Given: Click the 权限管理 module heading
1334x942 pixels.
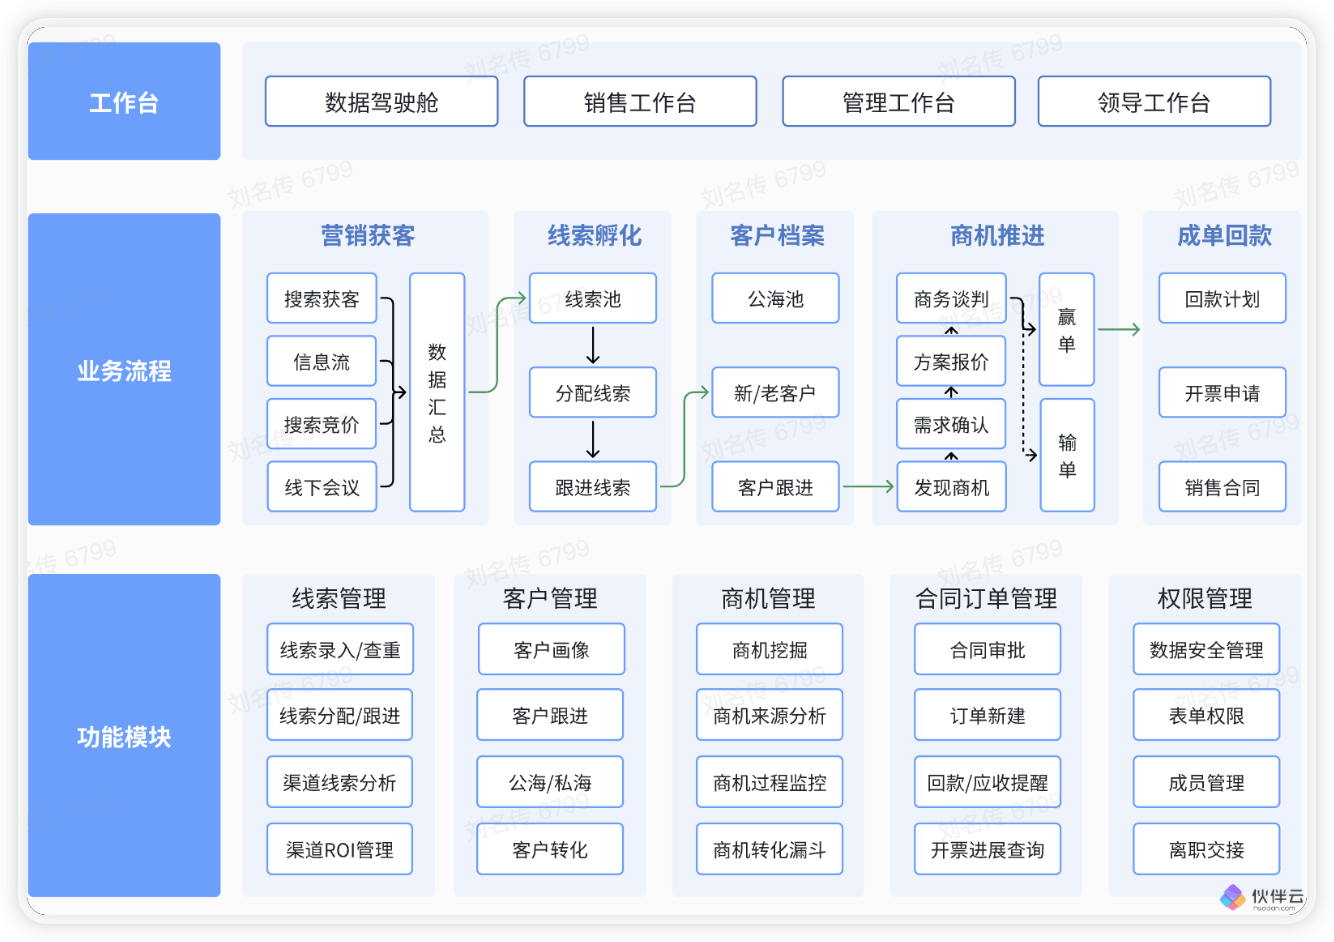Looking at the screenshot, I should [x=1205, y=598].
